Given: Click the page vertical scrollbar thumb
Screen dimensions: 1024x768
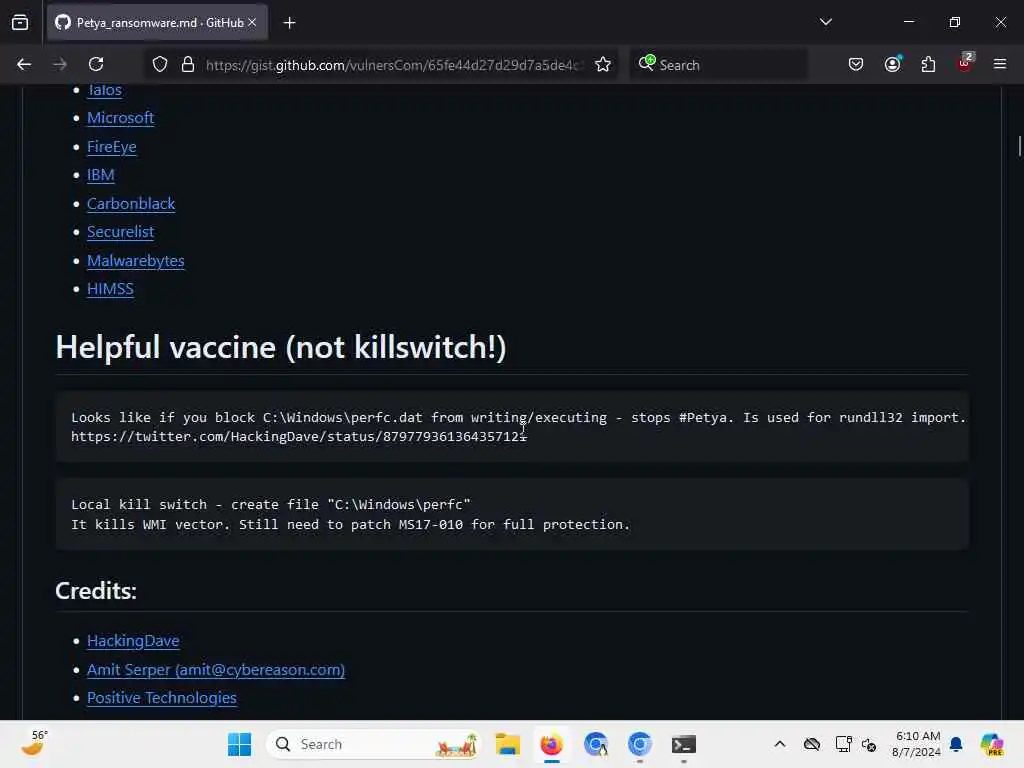Looking at the screenshot, I should click(x=1019, y=146).
